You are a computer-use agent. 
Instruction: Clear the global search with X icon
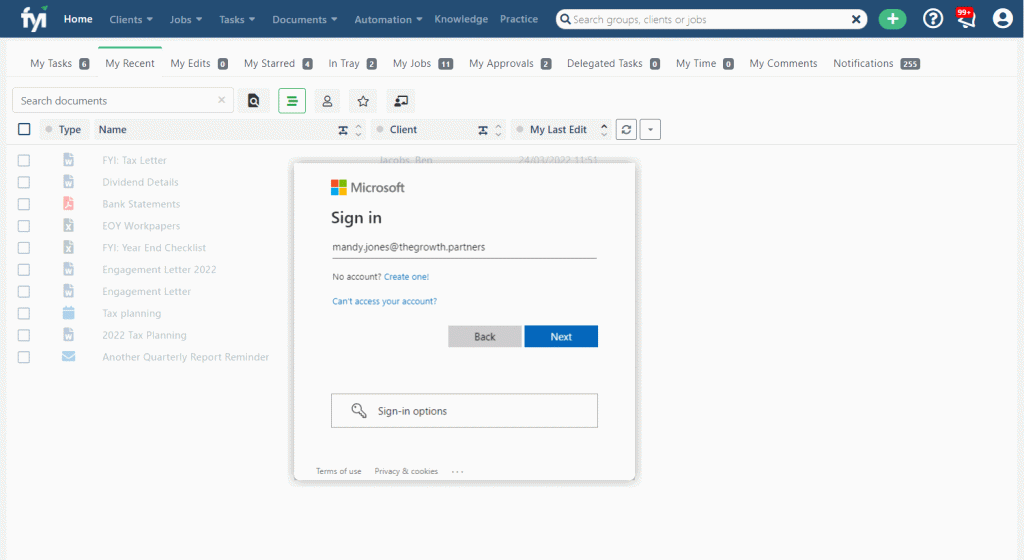click(x=856, y=20)
